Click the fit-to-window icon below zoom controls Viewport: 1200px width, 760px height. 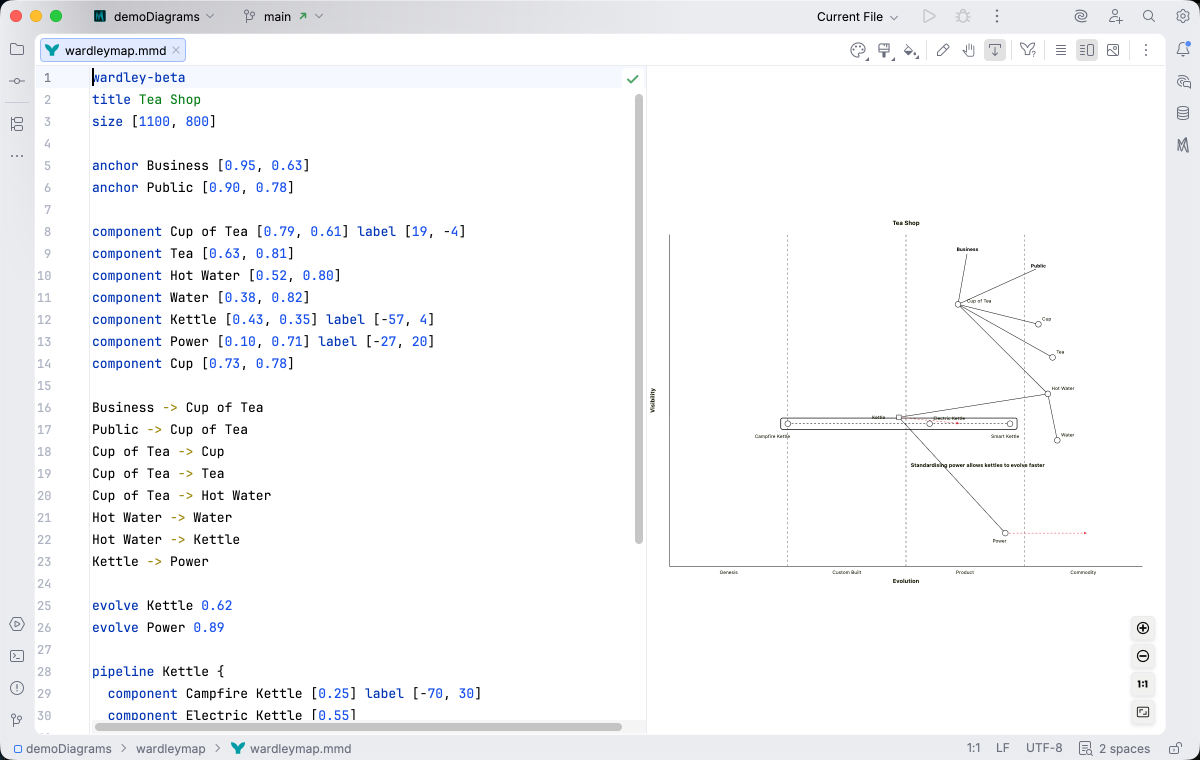(x=1142, y=713)
